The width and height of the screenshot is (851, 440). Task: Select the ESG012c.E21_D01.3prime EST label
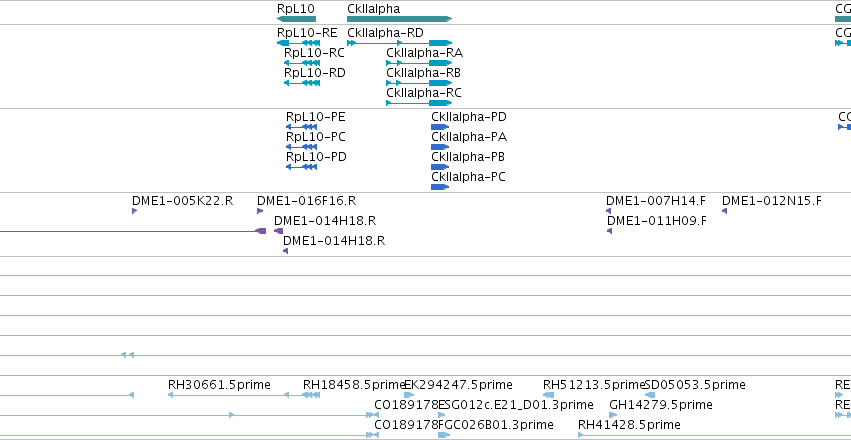click(x=516, y=405)
